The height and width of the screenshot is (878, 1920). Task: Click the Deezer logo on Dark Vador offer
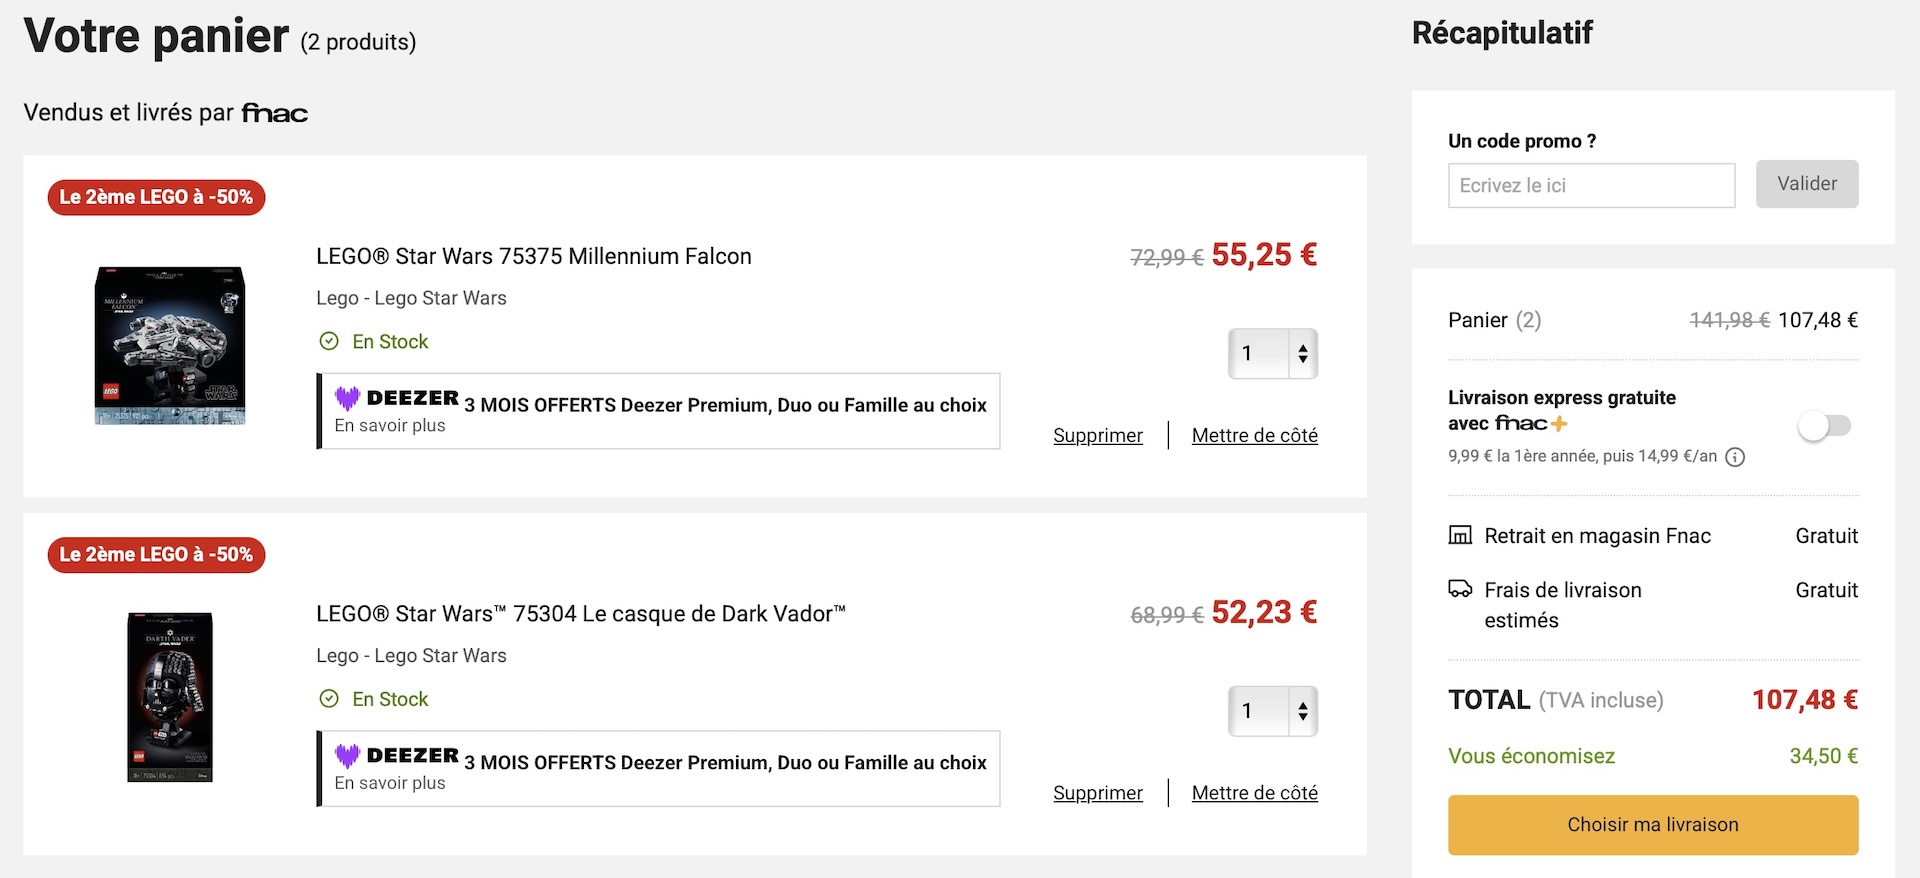pyautogui.click(x=397, y=756)
